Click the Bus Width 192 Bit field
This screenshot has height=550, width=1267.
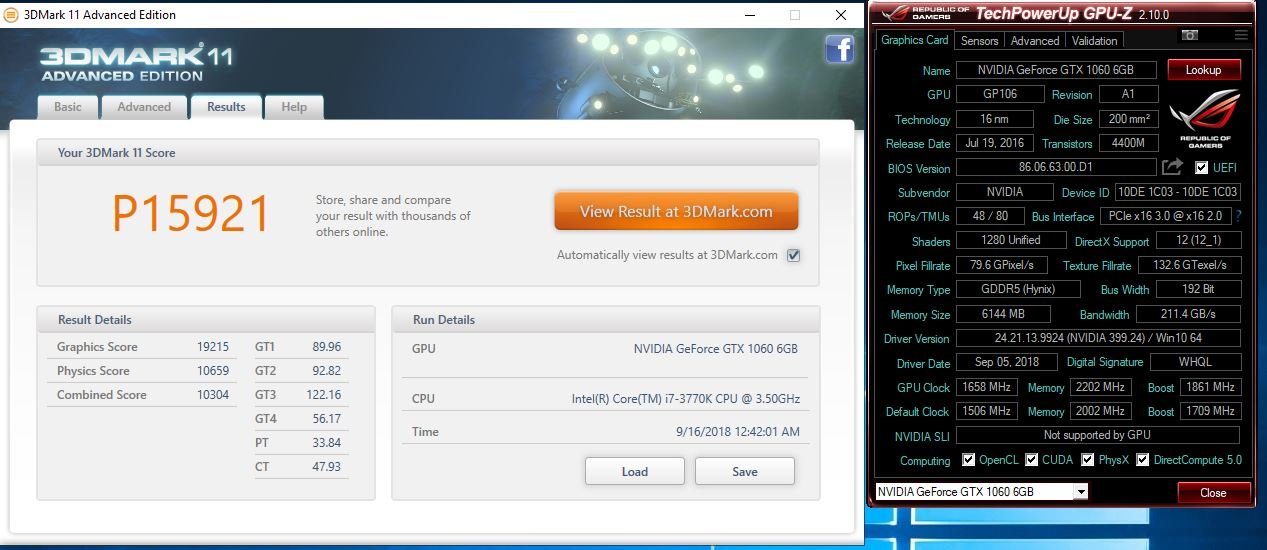(1198, 289)
